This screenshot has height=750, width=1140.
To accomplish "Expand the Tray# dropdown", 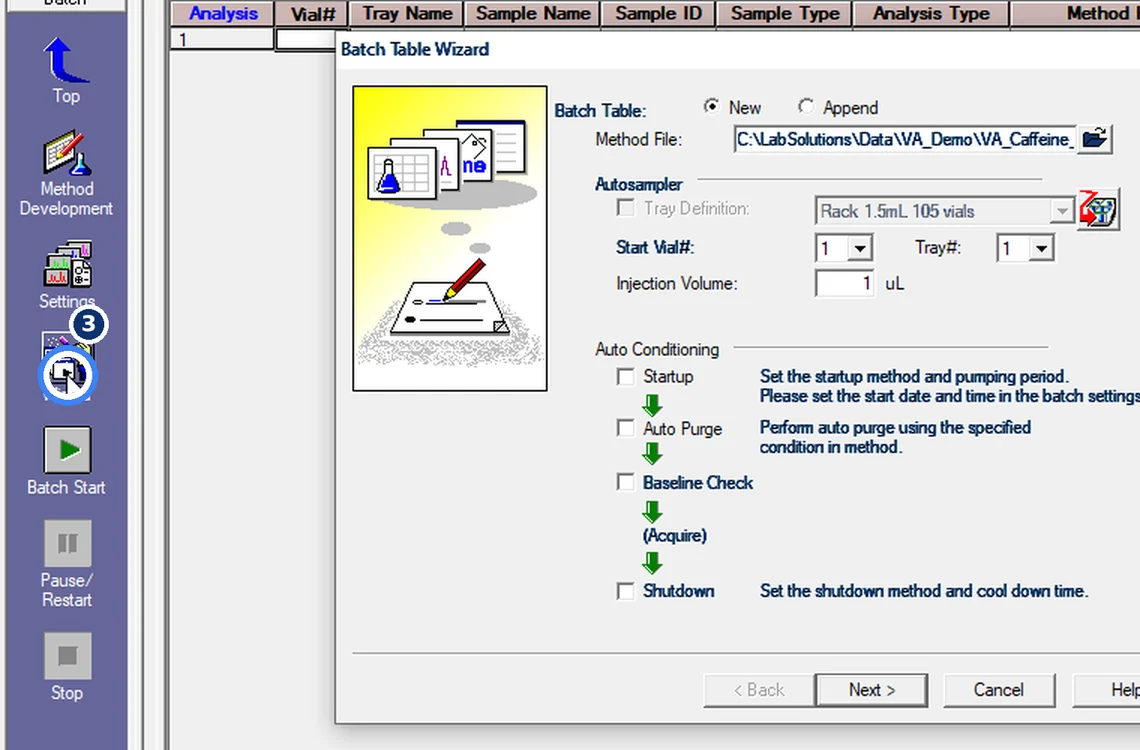I will 1041,249.
